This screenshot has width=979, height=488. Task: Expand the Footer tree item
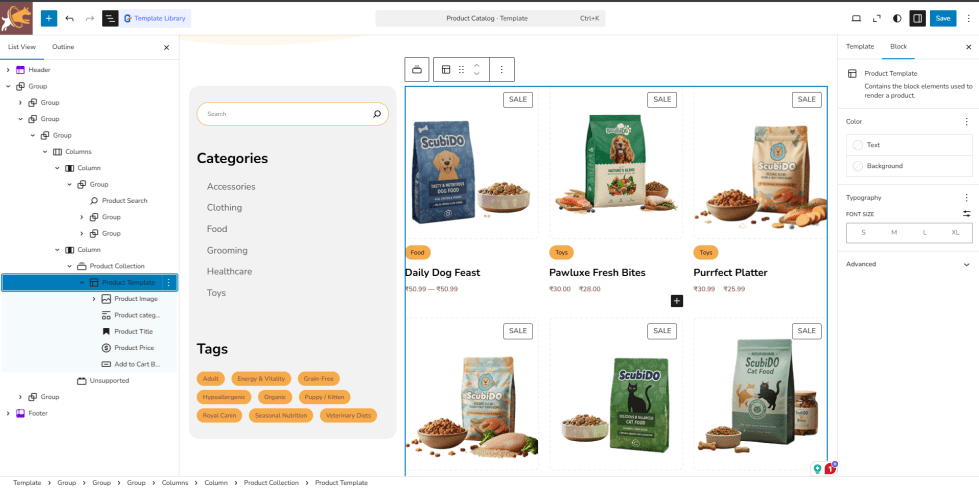8,413
